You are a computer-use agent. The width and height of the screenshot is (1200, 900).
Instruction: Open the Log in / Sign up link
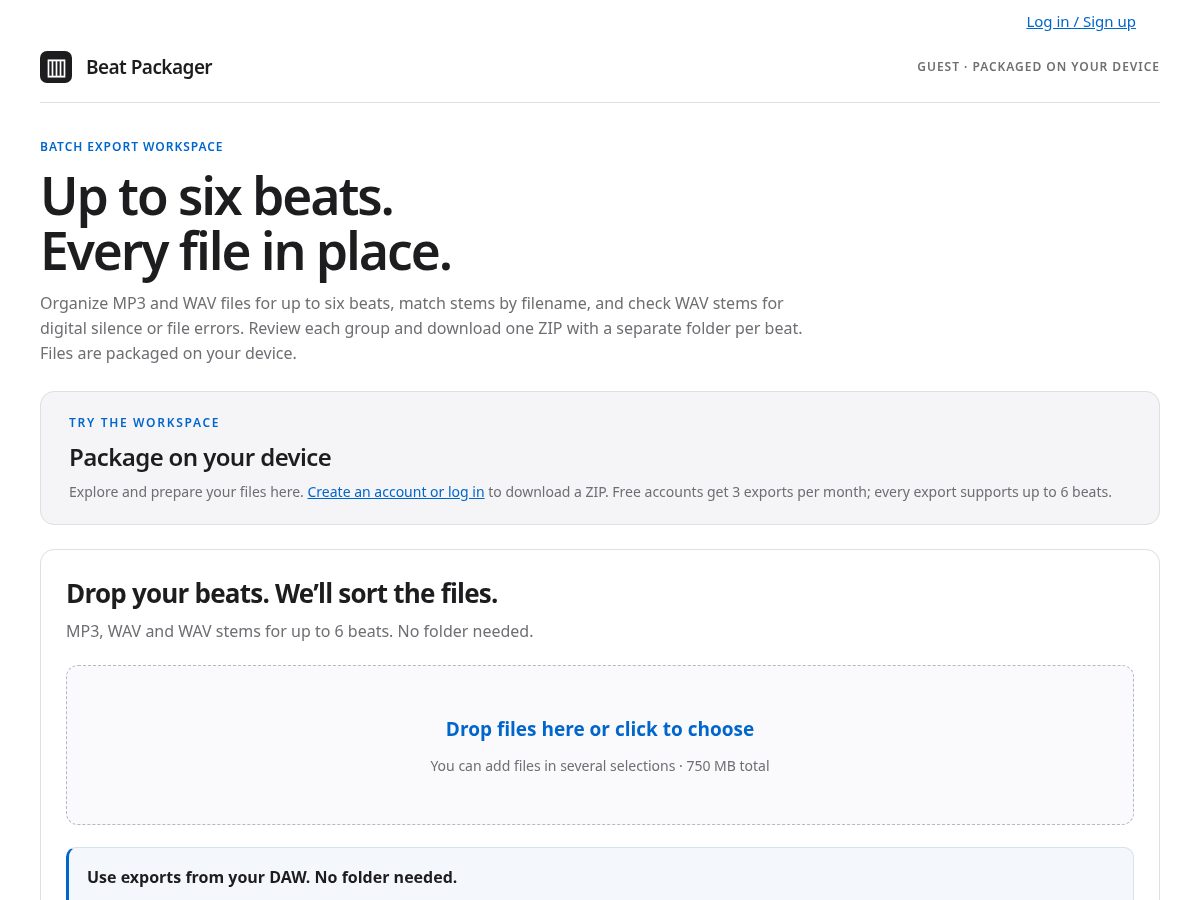tap(1081, 22)
